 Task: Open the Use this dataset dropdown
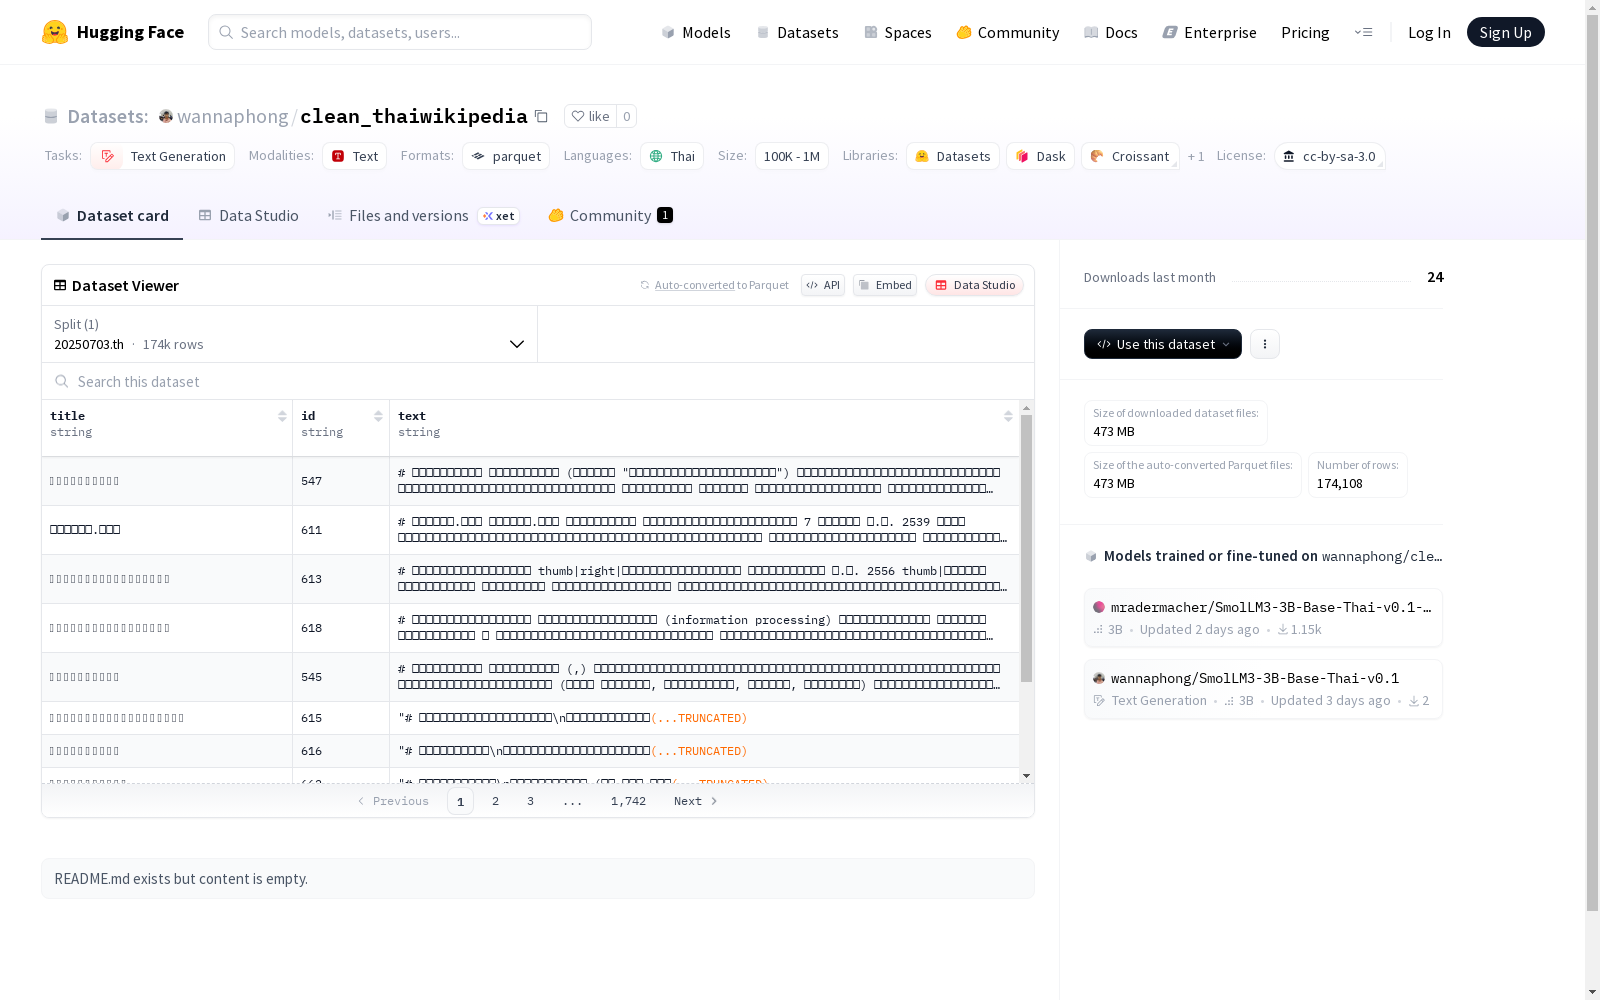(1163, 344)
